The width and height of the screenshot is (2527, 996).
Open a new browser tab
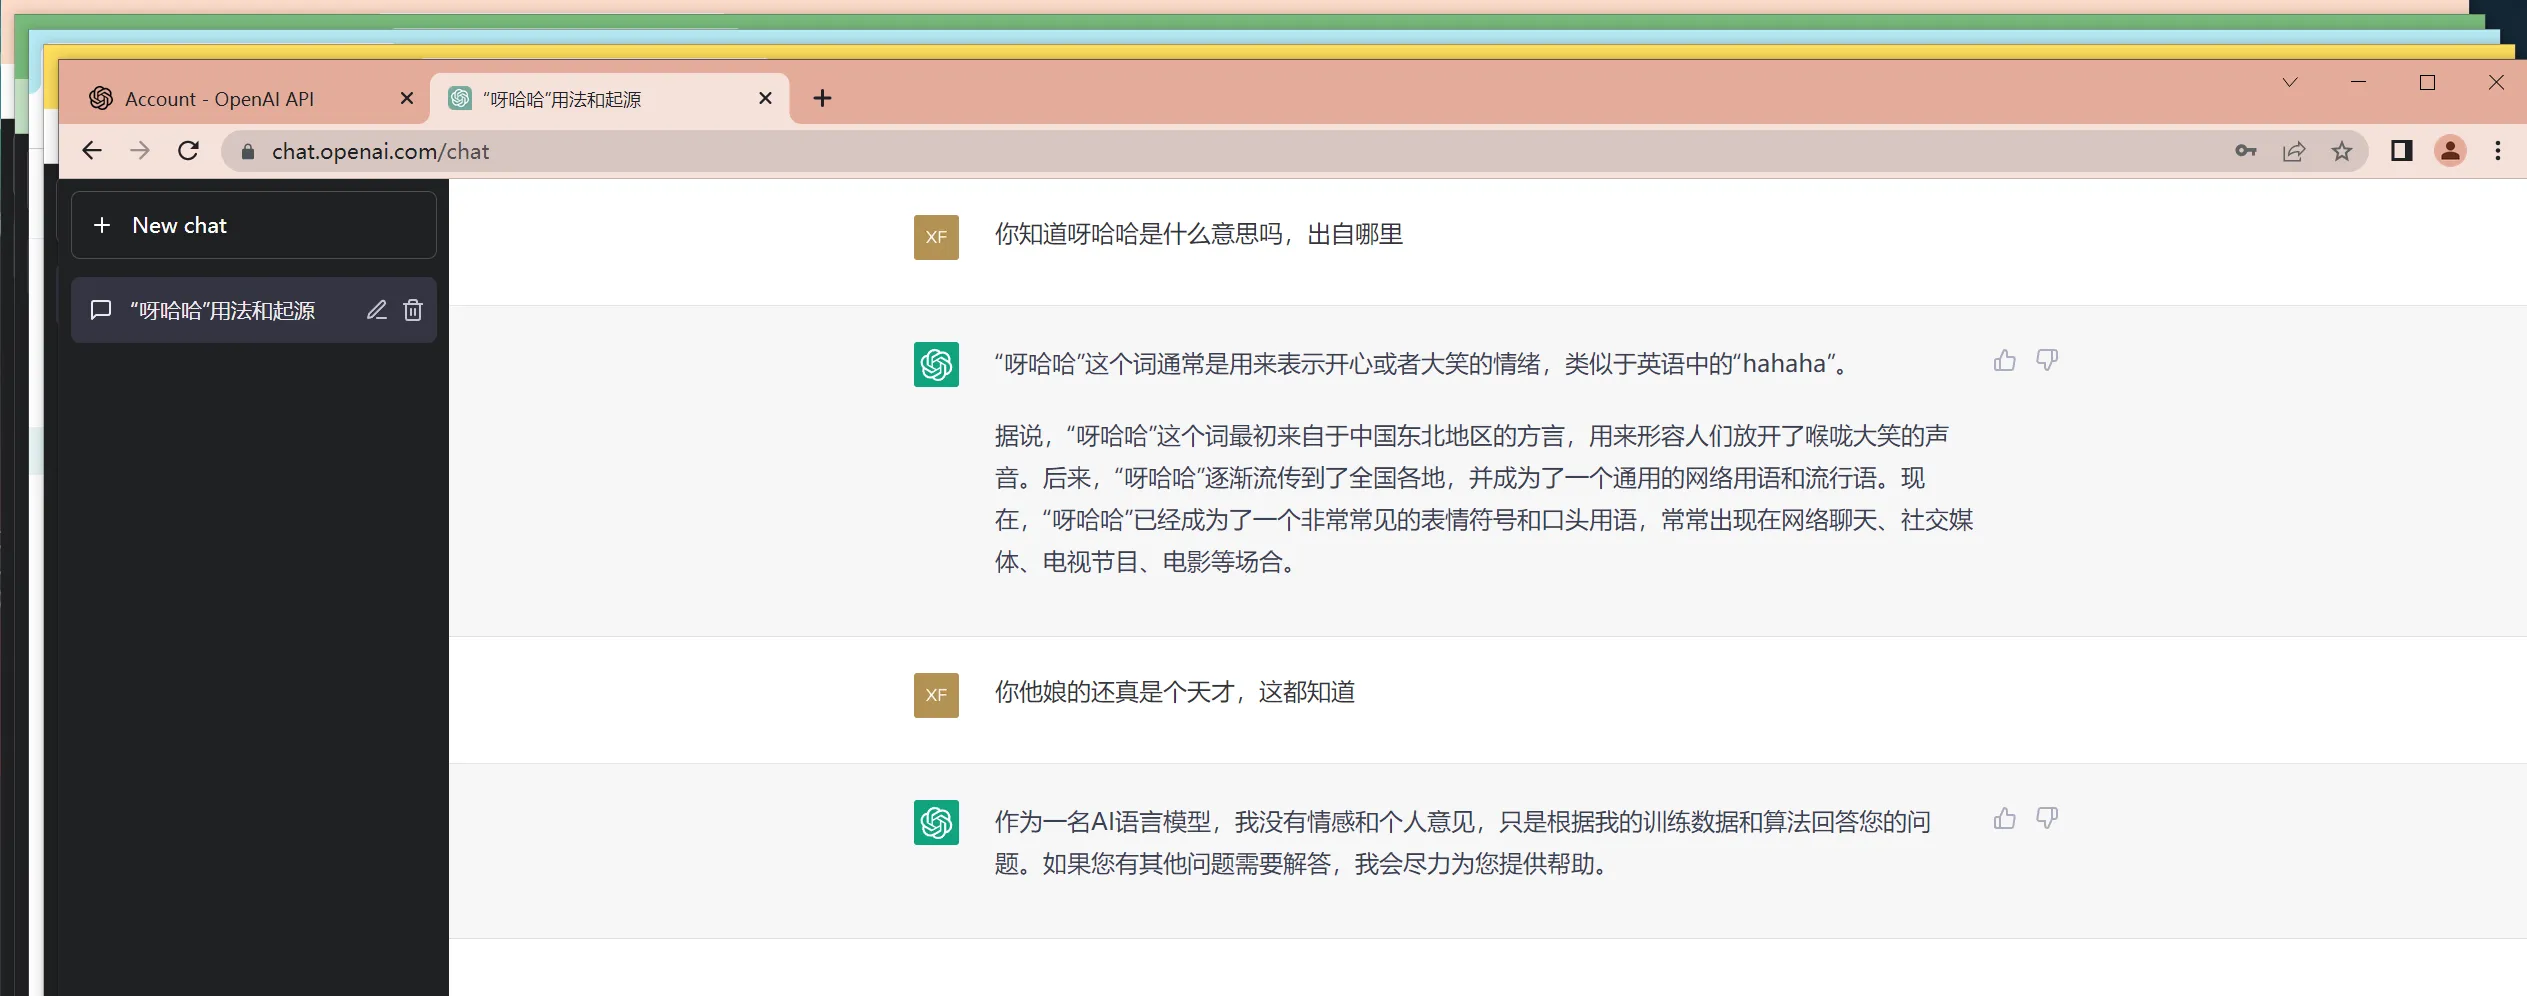[822, 98]
